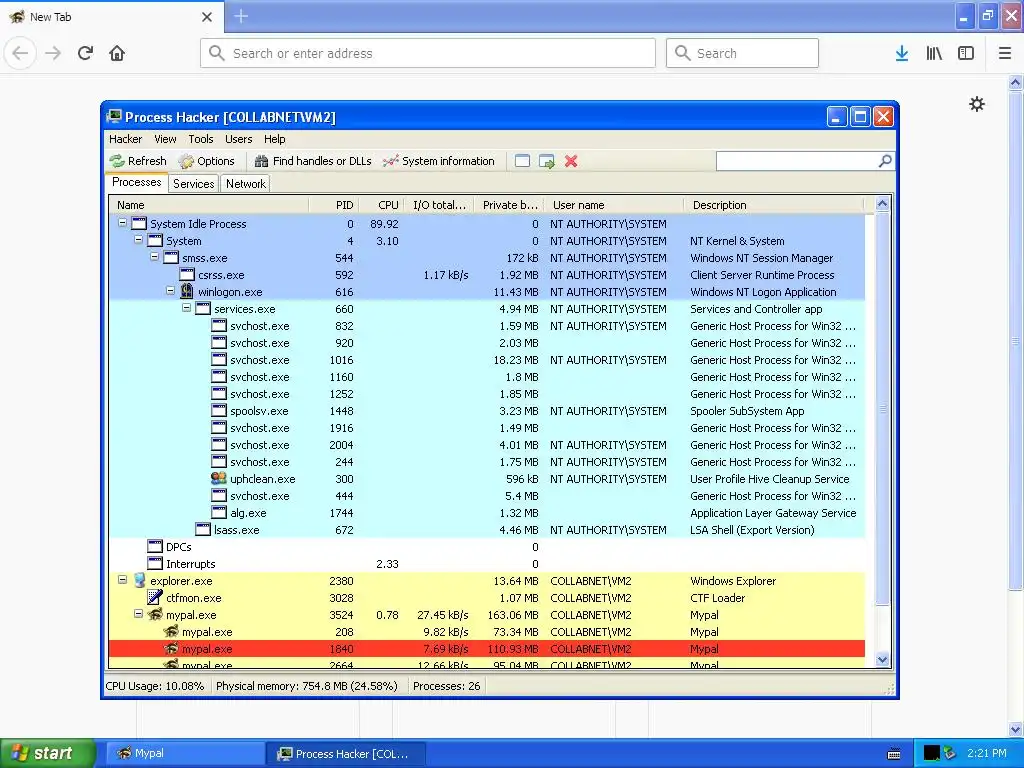Select svchost.exe with PID 1016
The height and width of the screenshot is (768, 1024).
pyautogui.click(x=487, y=360)
